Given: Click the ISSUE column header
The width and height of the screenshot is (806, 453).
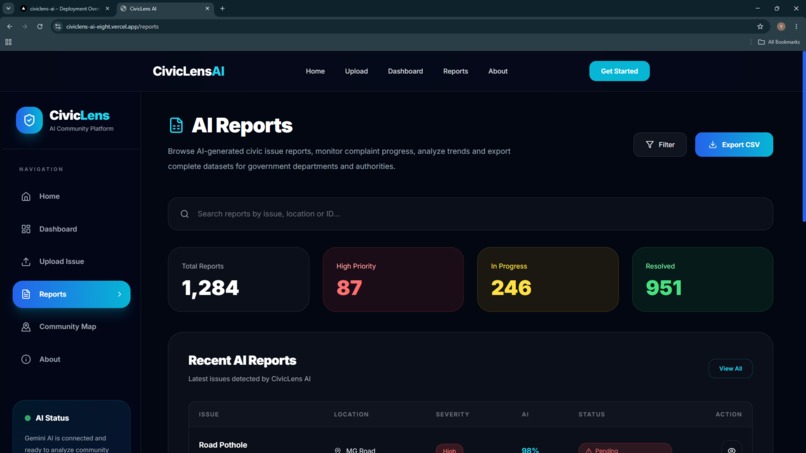Looking at the screenshot, I should click(x=209, y=414).
